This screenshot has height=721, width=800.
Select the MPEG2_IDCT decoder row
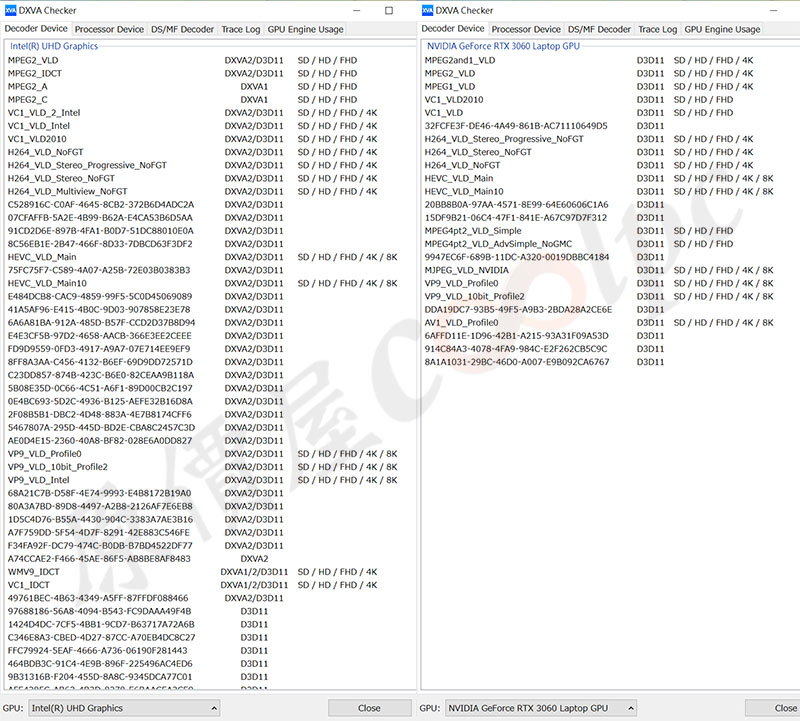click(183, 73)
